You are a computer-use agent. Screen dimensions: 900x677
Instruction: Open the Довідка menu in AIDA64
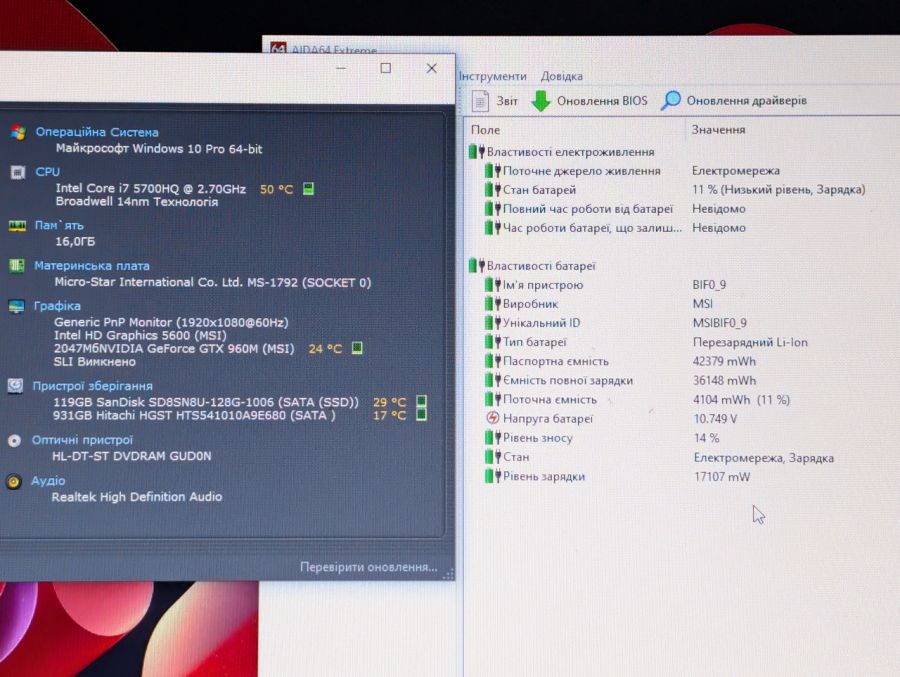(561, 76)
